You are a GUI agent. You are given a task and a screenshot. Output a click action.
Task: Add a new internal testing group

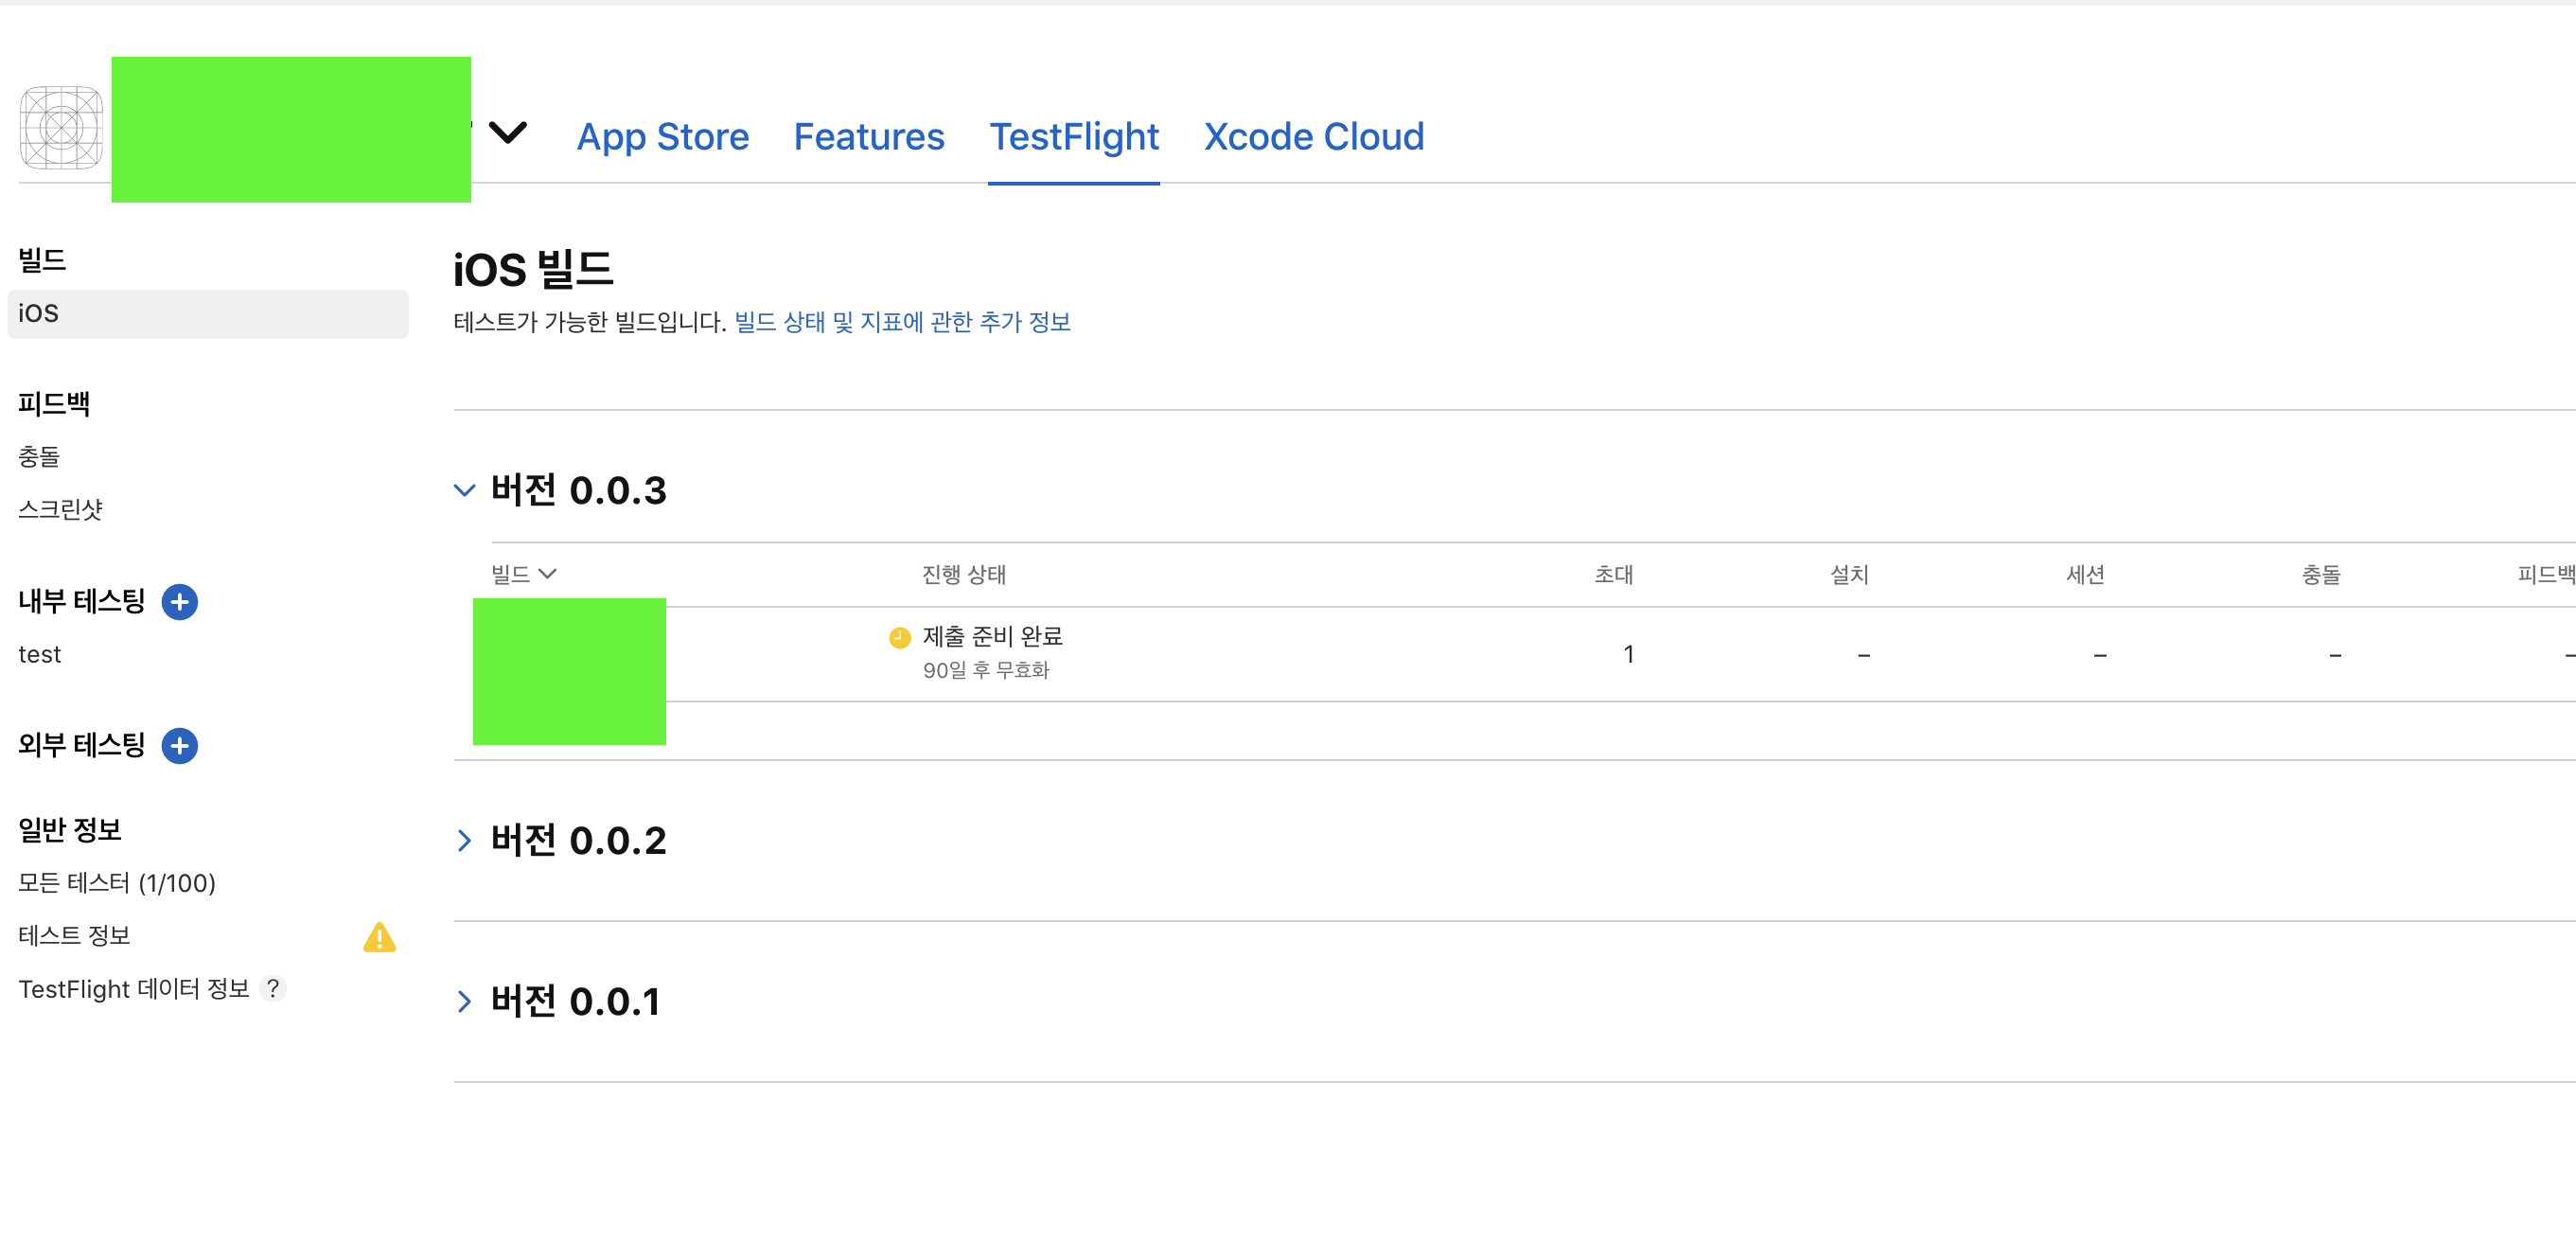coord(179,602)
